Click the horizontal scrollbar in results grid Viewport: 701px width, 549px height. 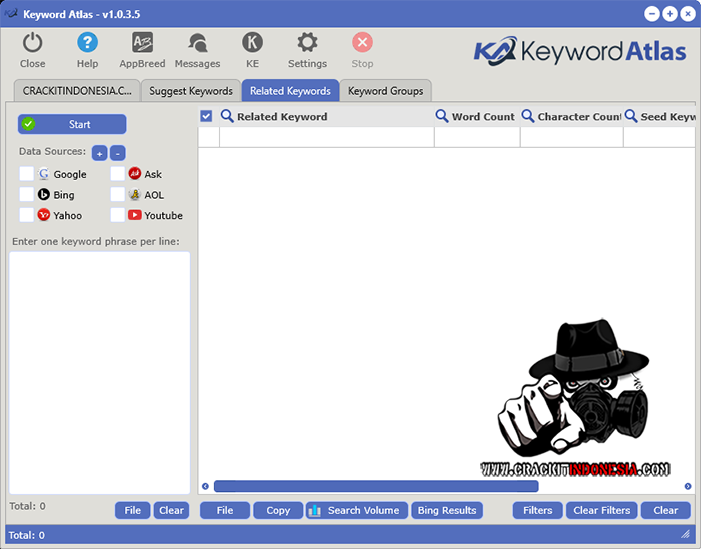pos(376,487)
